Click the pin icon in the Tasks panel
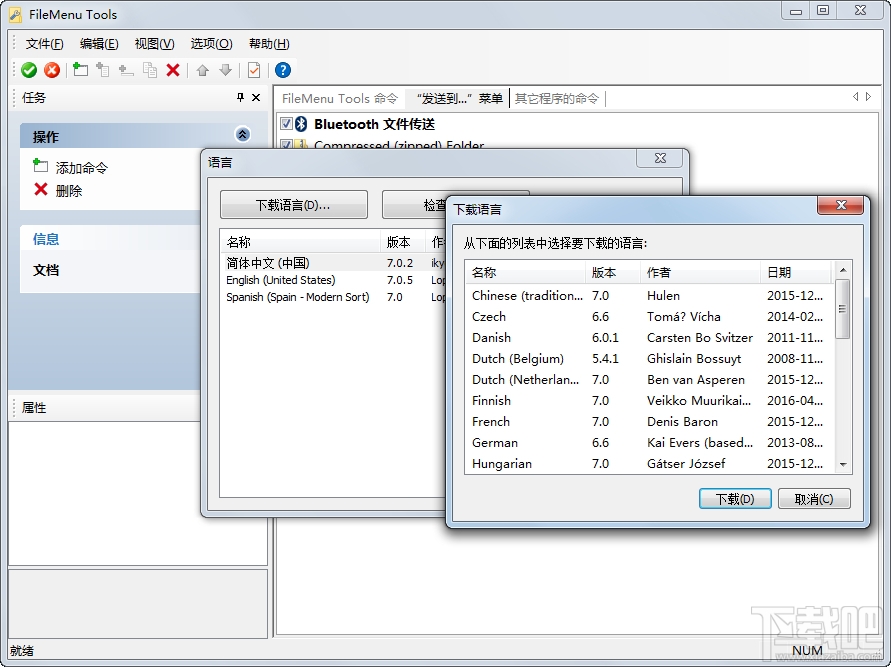 (x=240, y=97)
